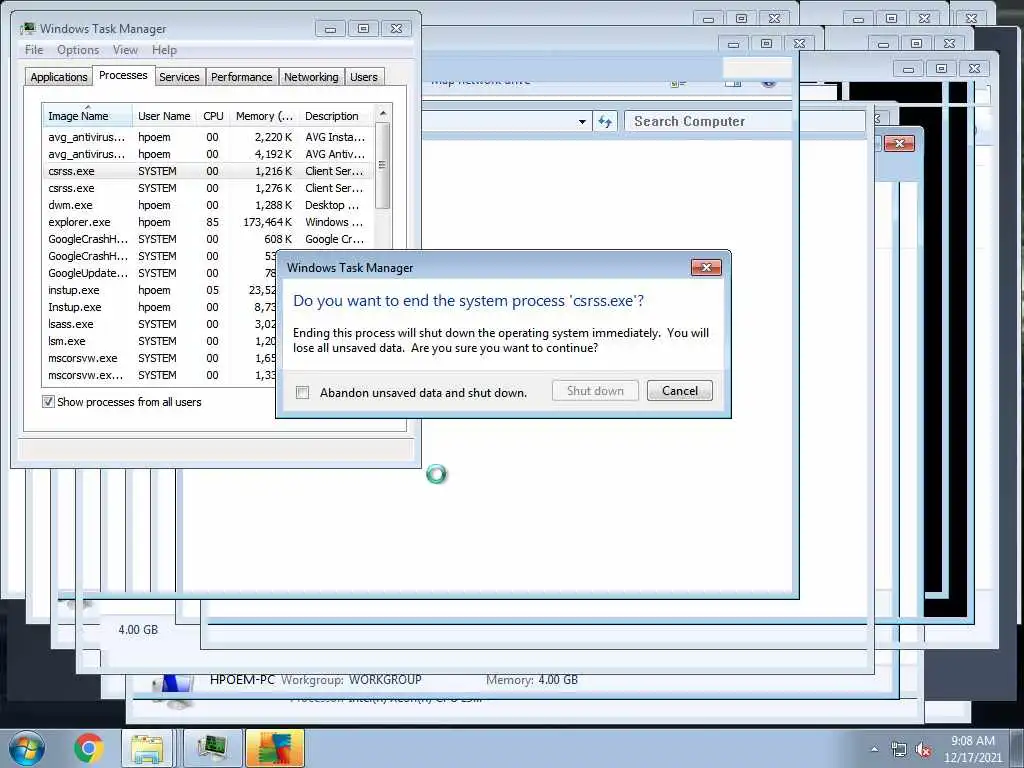Sort by Image Name column header
This screenshot has width=1024, height=768.
point(87,116)
